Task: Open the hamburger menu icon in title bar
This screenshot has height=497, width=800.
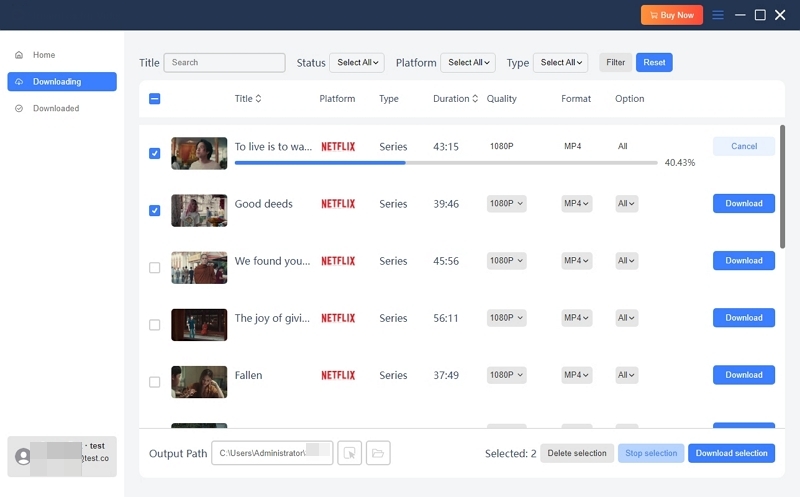Action: 718,15
